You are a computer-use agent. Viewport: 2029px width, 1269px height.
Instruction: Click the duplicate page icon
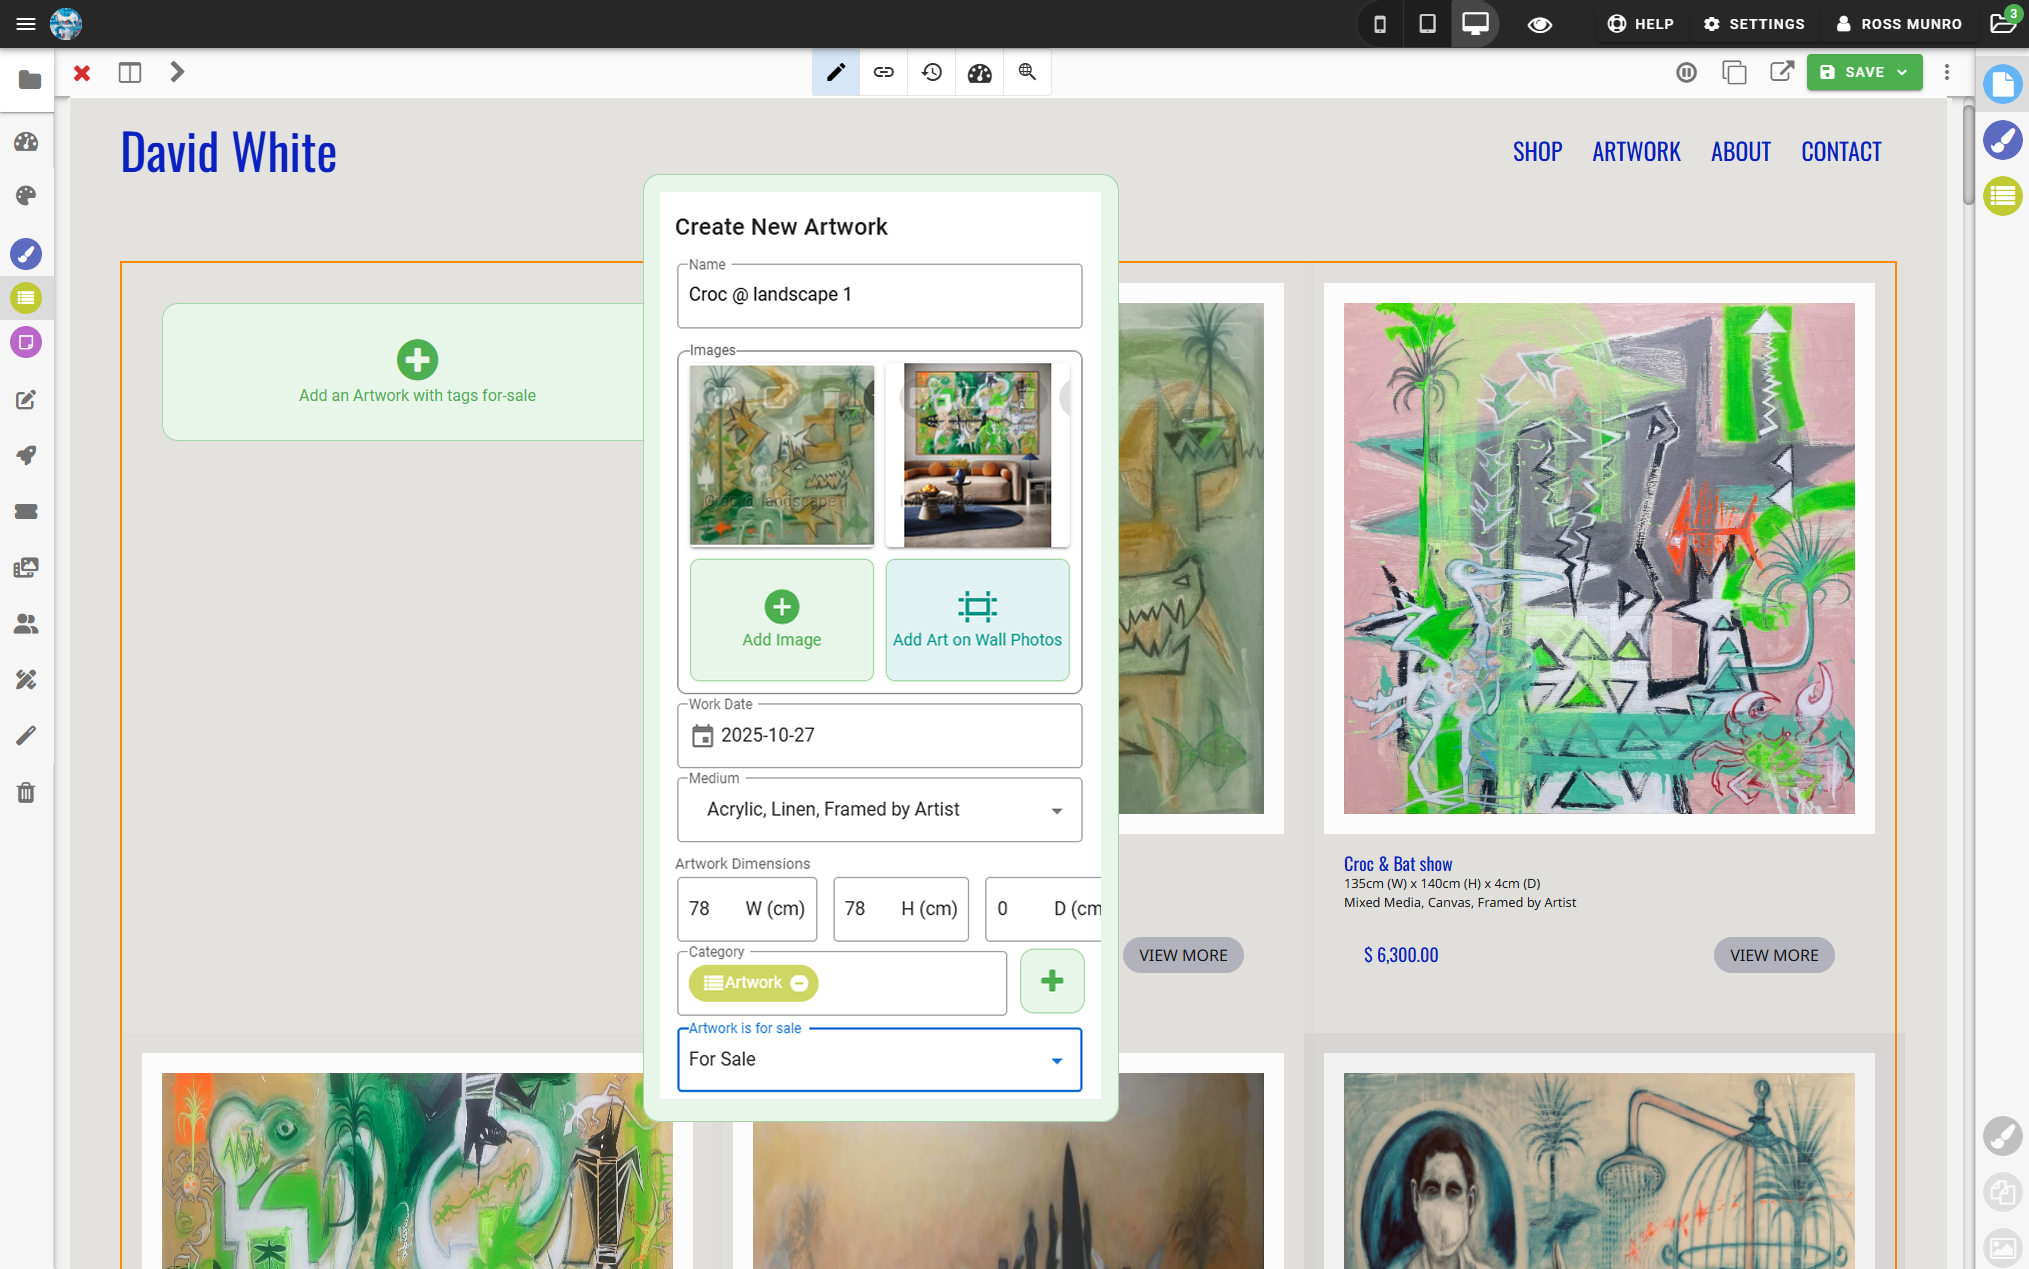1734,72
